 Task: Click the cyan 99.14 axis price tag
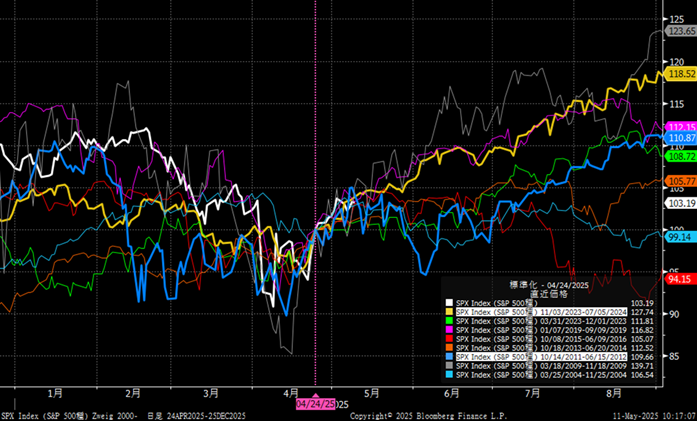point(681,237)
